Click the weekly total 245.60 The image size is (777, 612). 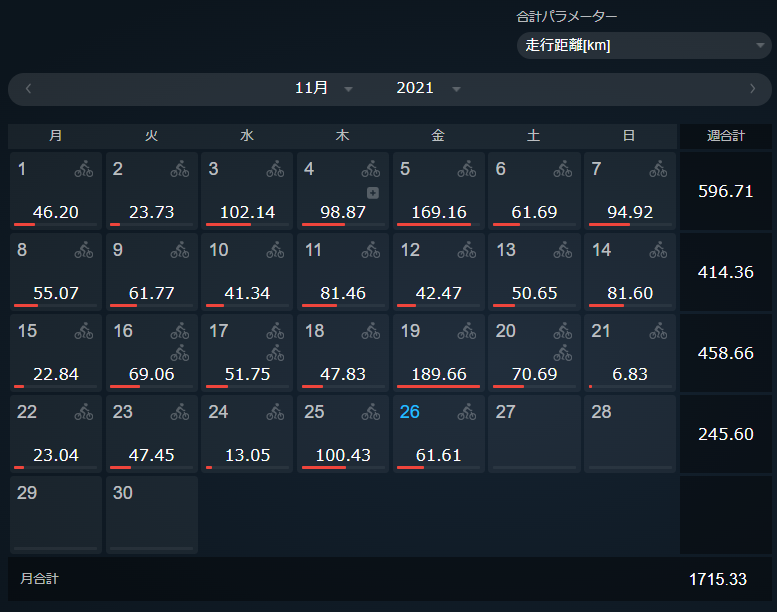click(x=725, y=434)
